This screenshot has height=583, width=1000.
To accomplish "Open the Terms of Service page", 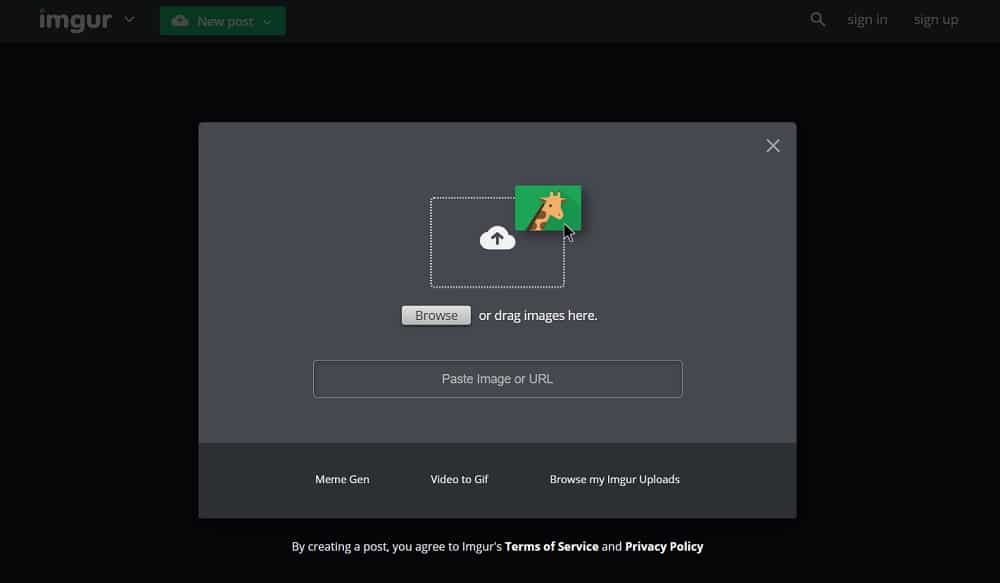I will click(x=551, y=546).
